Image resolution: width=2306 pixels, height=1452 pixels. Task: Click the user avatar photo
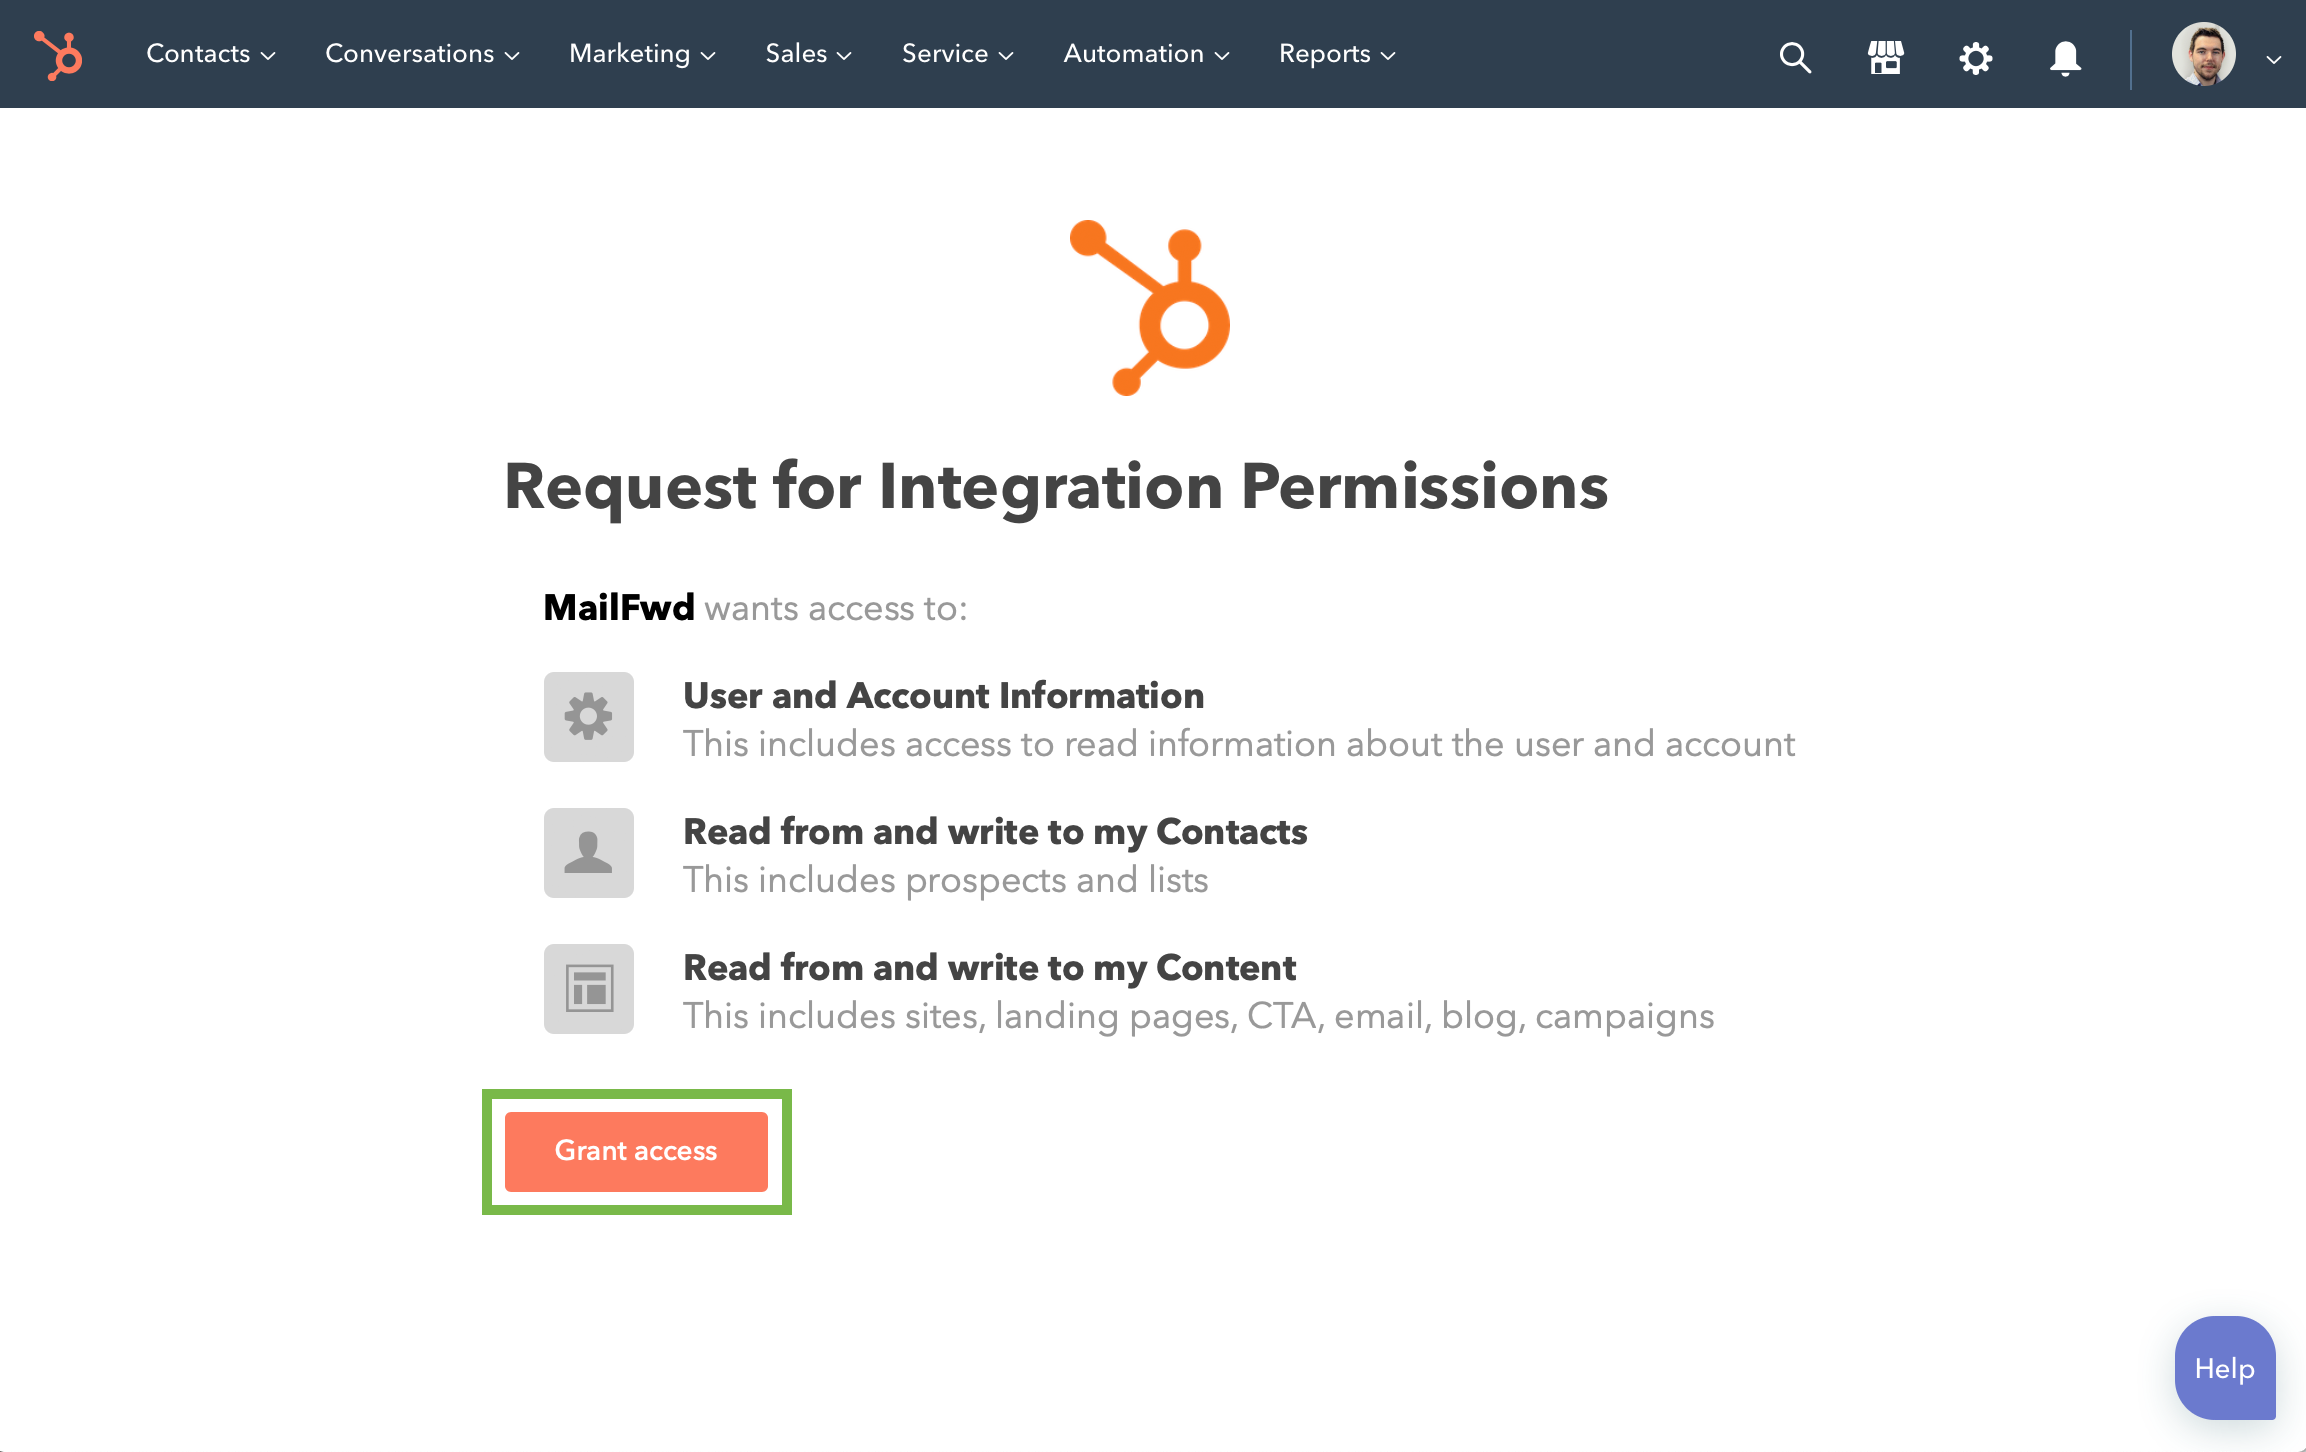tap(2203, 54)
